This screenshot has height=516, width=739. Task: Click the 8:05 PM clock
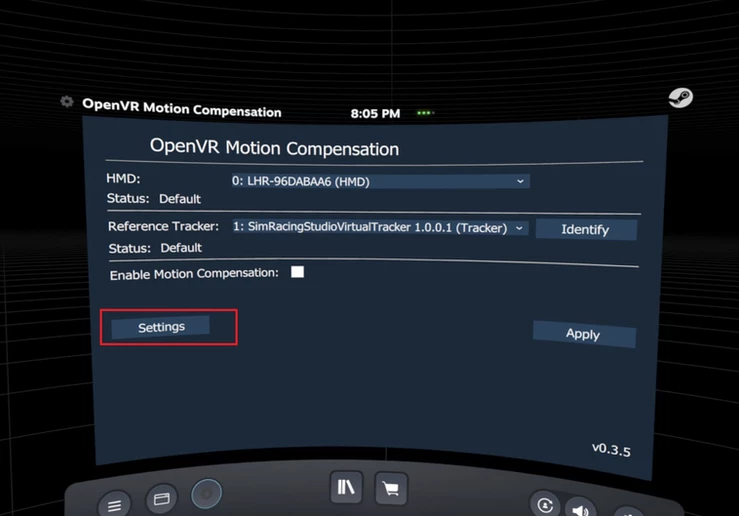coord(375,114)
